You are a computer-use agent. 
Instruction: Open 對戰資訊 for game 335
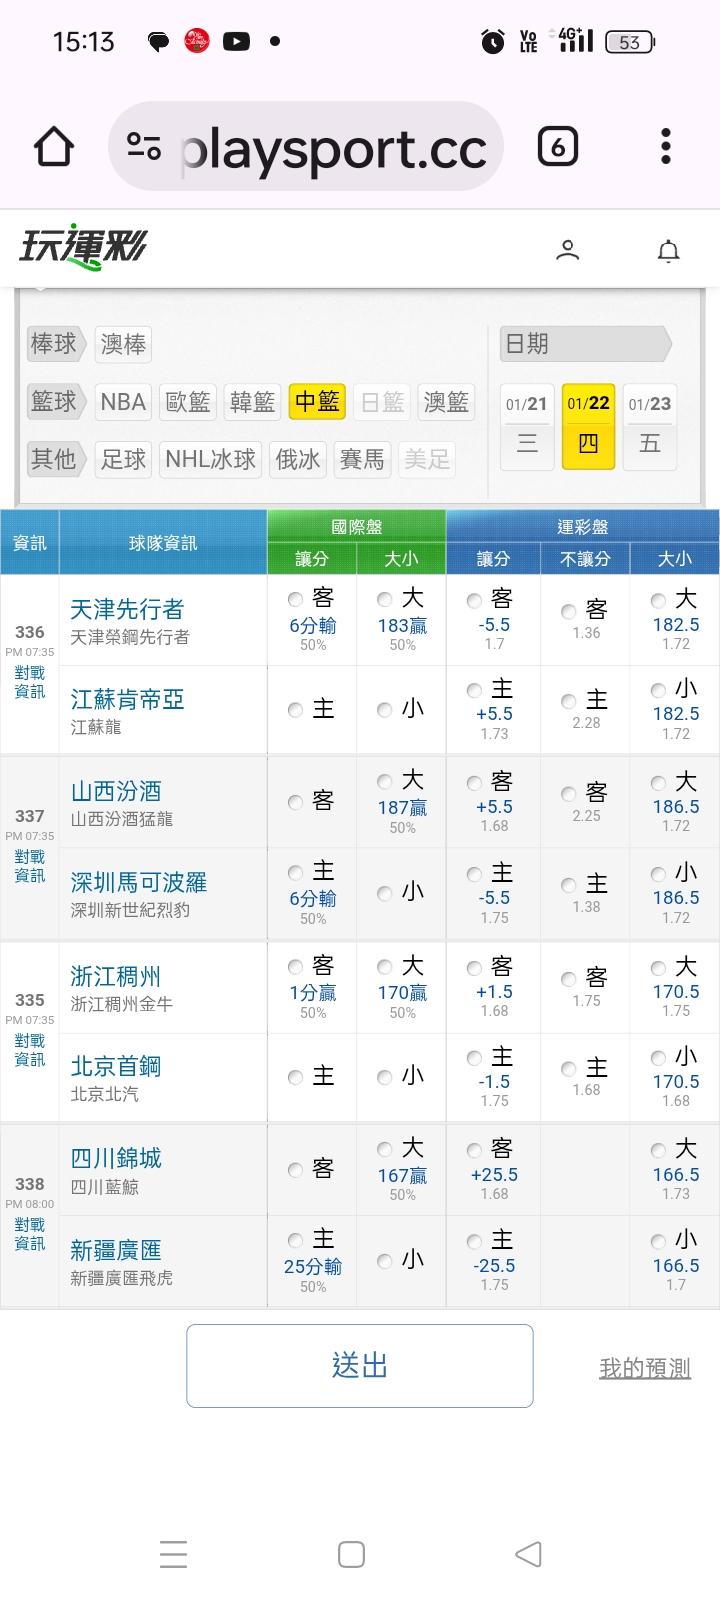pos(30,1050)
